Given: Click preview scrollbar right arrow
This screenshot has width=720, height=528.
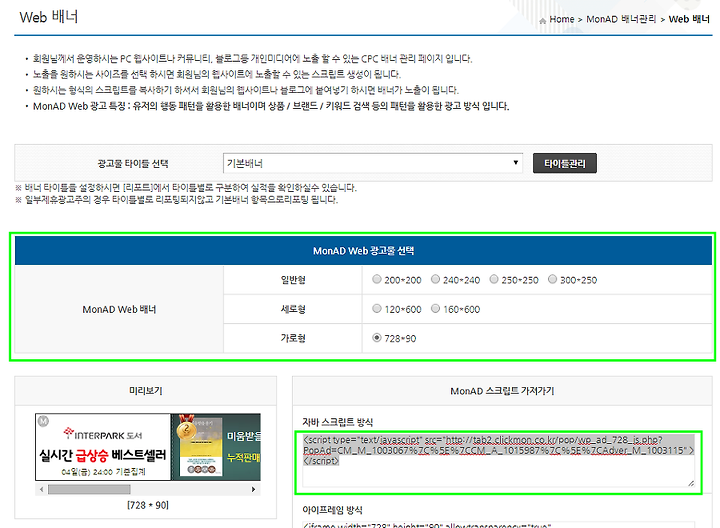Looking at the screenshot, I should [x=253, y=489].
